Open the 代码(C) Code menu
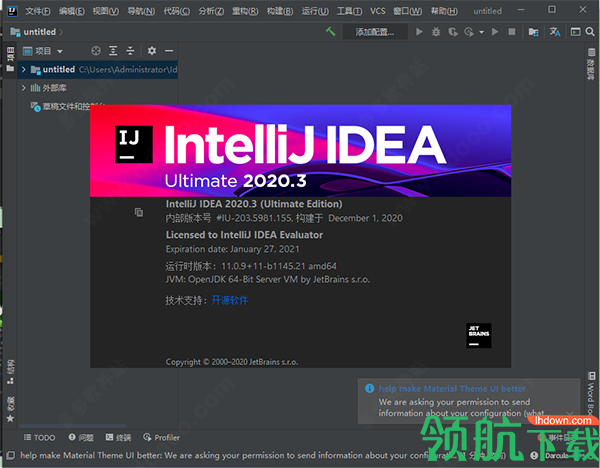 pyautogui.click(x=176, y=11)
